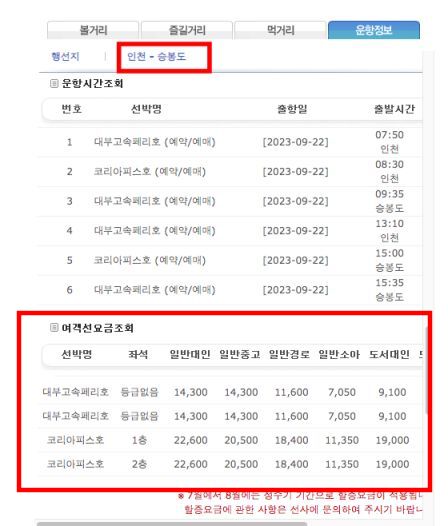Click the 여객선요금조회 section icon

tap(54, 327)
